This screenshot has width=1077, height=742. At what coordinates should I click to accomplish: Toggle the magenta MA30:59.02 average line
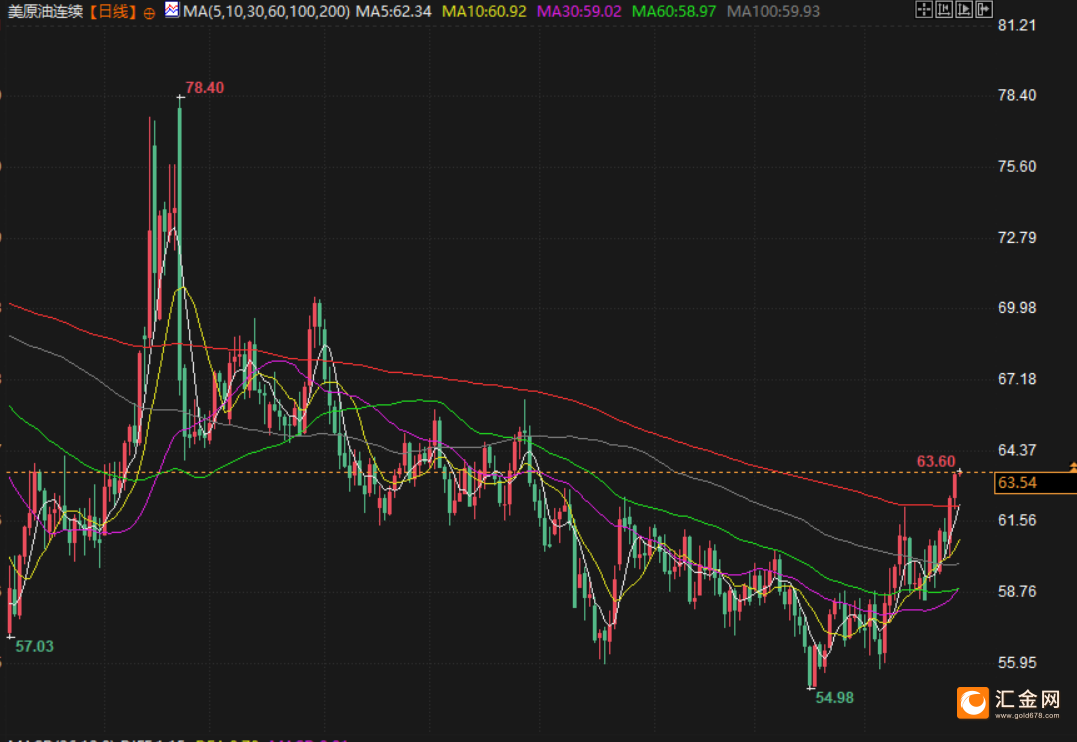(x=579, y=11)
